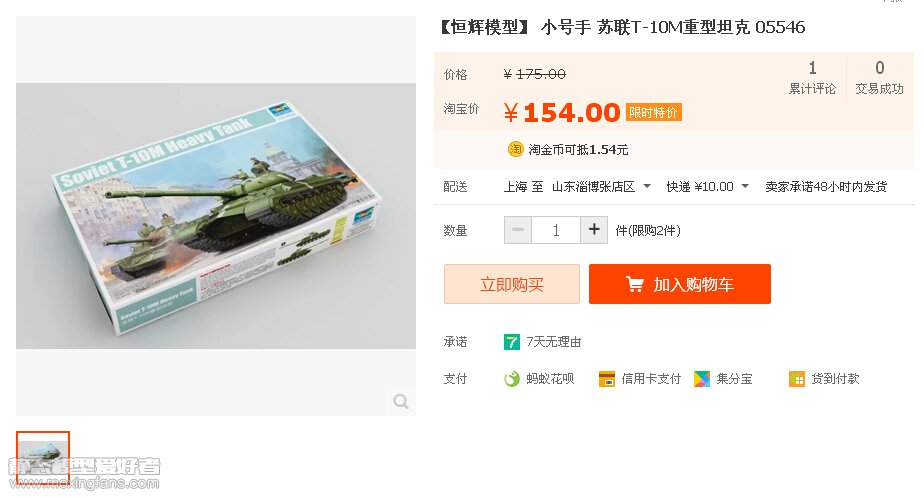Click the 加入购物车 add to cart button

point(679,284)
